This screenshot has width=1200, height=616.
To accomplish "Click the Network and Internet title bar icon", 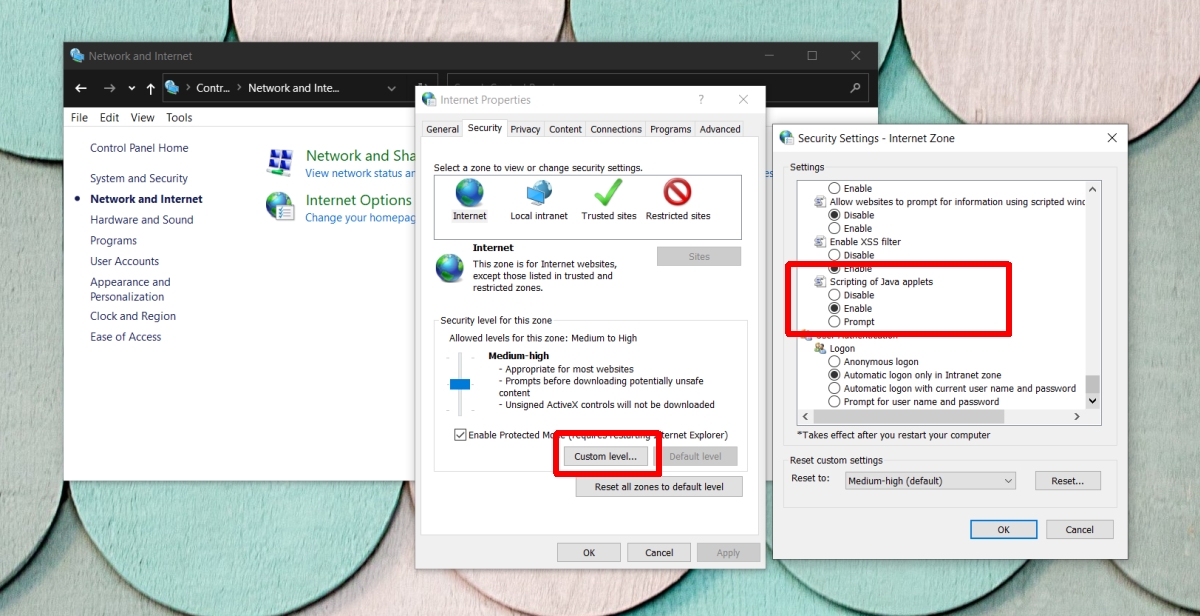I will [77, 56].
